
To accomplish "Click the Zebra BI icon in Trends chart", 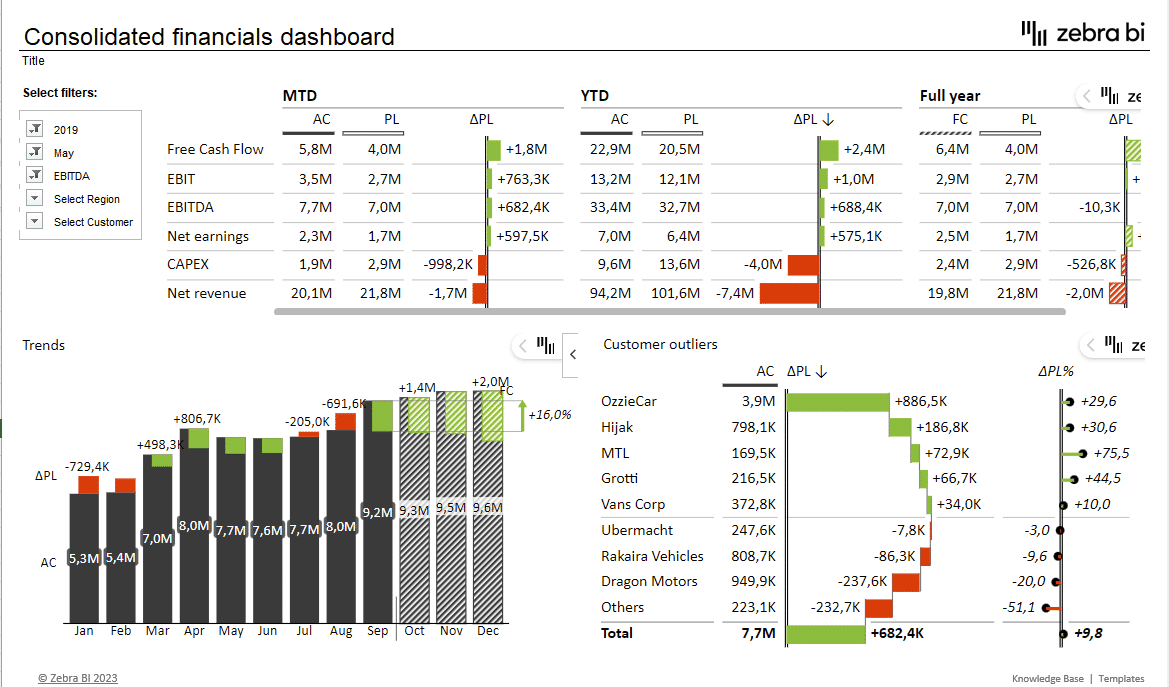I will tap(545, 346).
